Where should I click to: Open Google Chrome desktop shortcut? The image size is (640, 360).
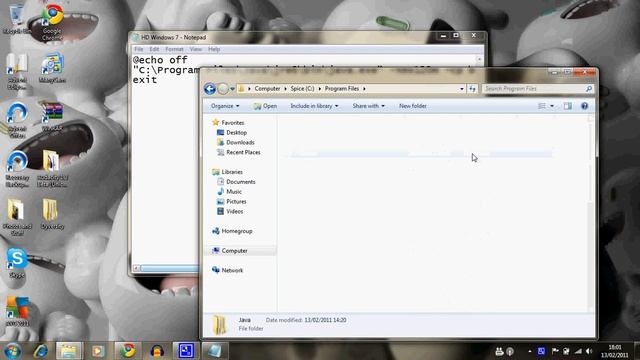(52, 22)
